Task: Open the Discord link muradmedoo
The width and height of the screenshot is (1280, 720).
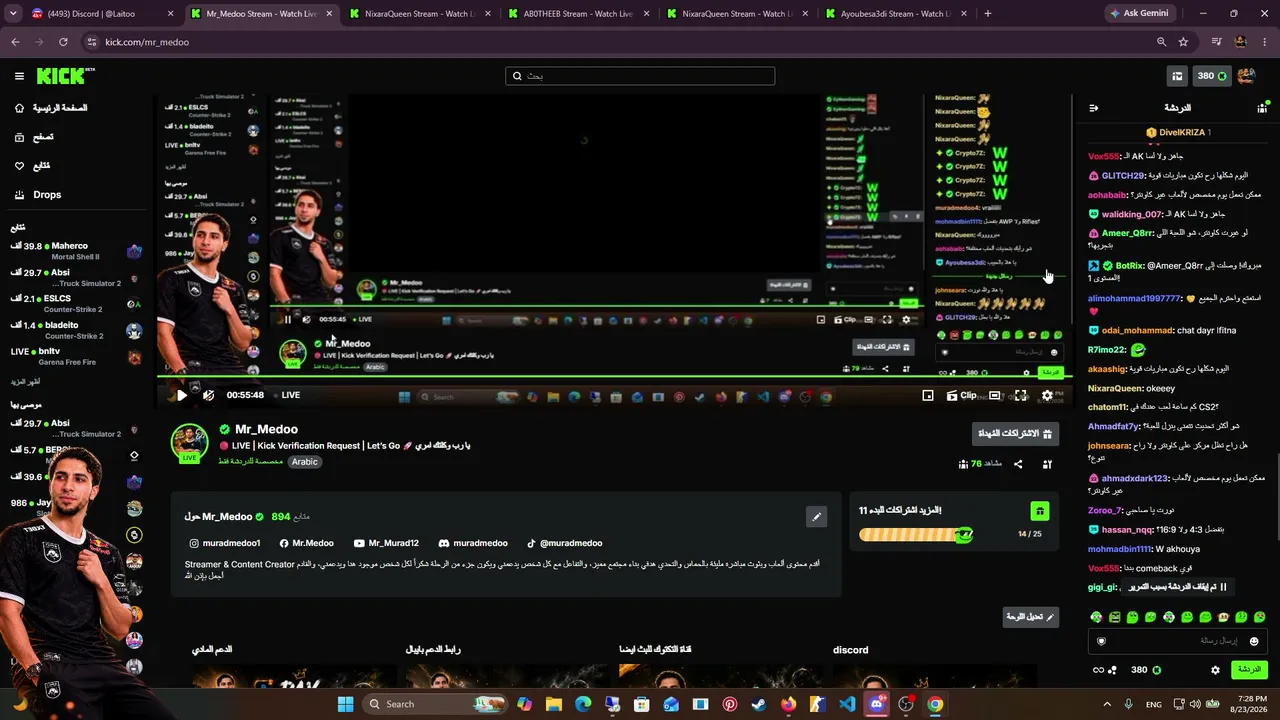Action: click(473, 543)
